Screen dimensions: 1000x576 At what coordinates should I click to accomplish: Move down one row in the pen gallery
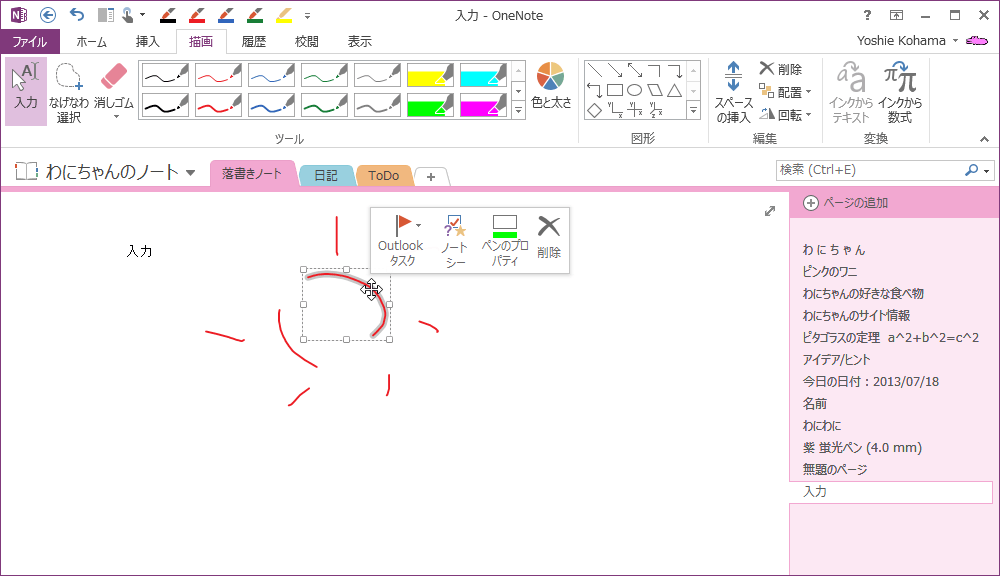pyautogui.click(x=518, y=91)
